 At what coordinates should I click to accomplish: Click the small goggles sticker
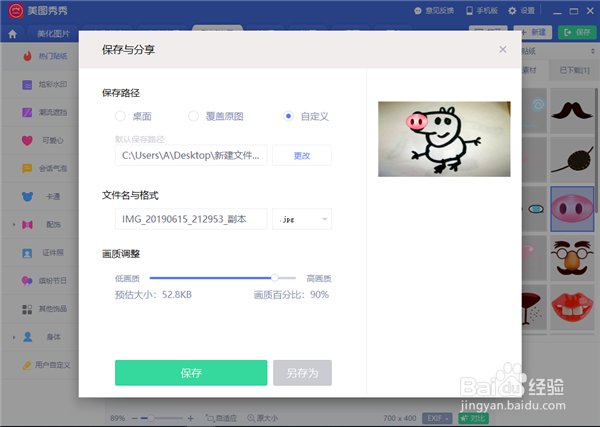(536, 209)
